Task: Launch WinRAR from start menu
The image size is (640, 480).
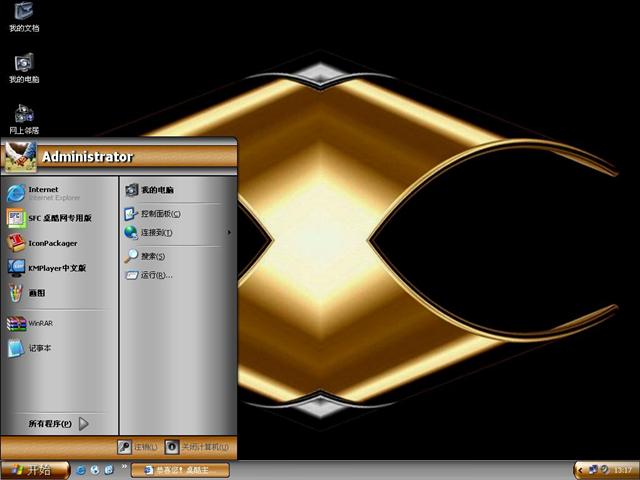Action: [x=59, y=323]
